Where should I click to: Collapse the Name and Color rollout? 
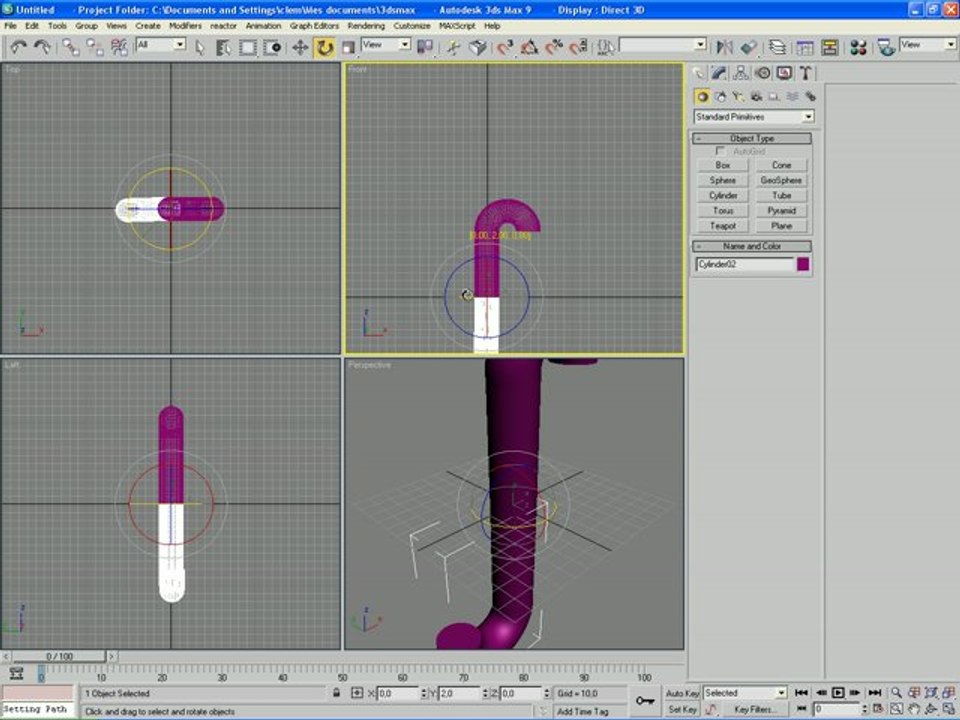tap(752, 246)
